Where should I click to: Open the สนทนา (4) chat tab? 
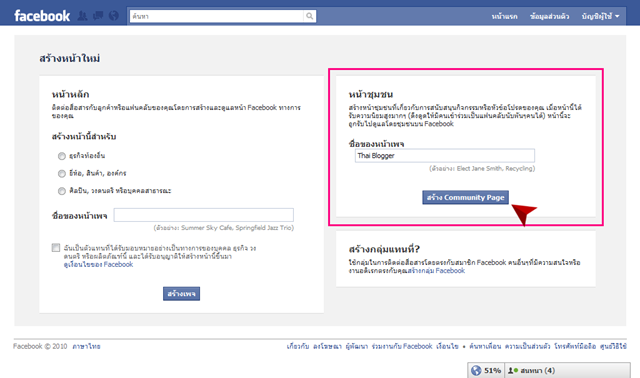pos(567,370)
